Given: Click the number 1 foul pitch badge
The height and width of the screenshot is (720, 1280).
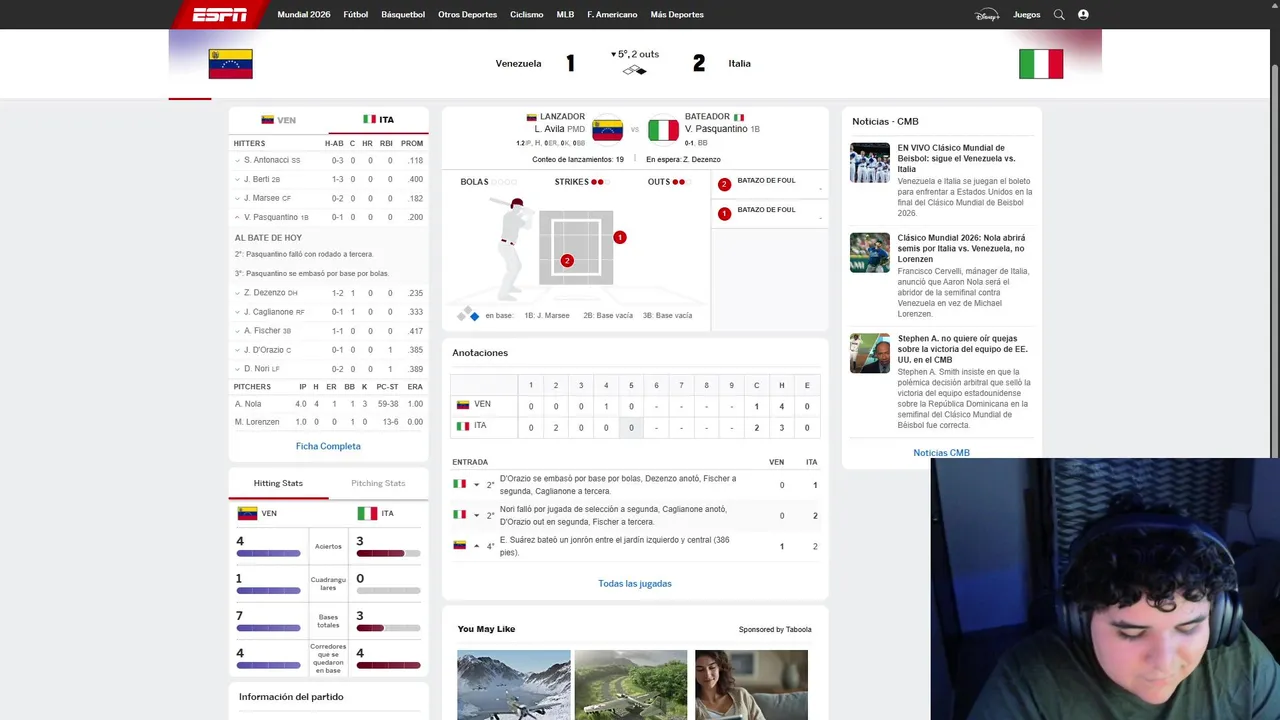Looking at the screenshot, I should 724,213.
